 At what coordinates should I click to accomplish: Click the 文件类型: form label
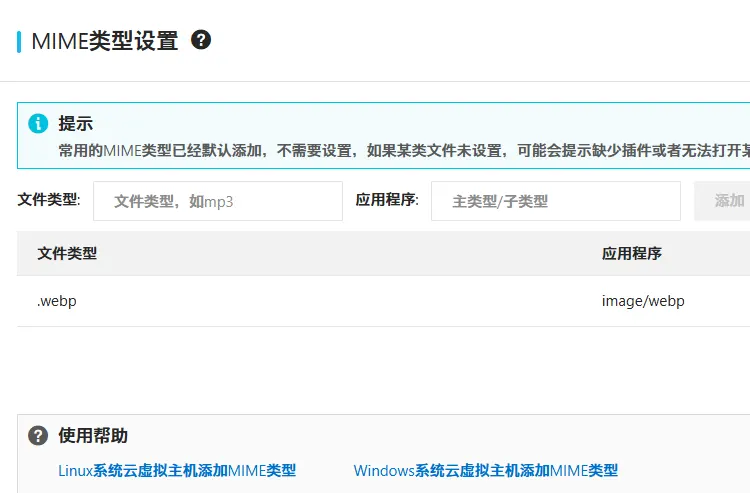click(x=48, y=199)
